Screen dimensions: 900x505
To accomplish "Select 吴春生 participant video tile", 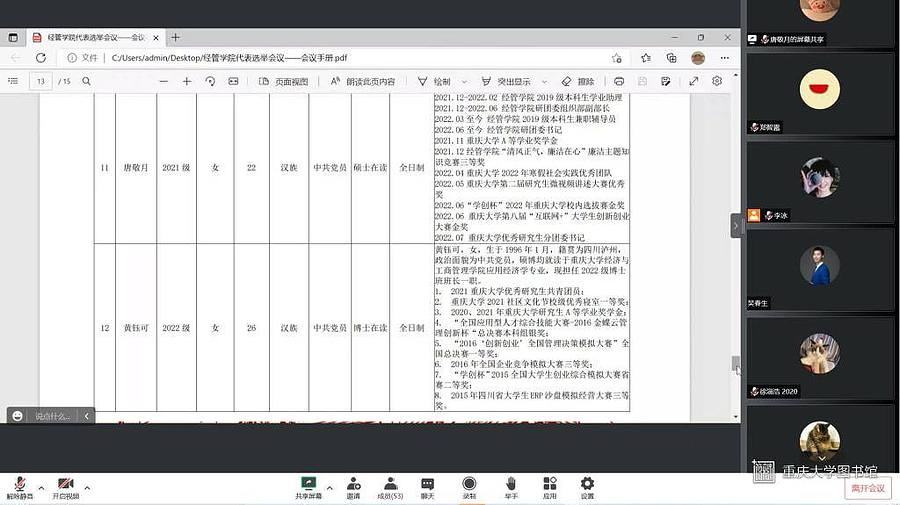I will click(820, 270).
